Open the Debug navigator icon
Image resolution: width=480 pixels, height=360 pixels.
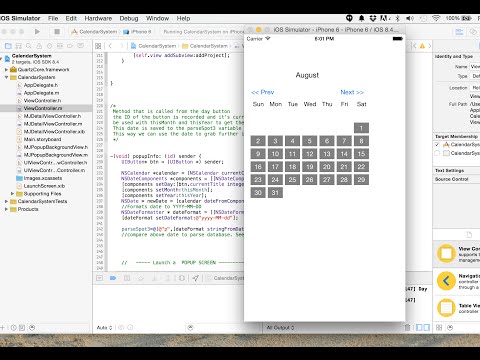click(60, 46)
